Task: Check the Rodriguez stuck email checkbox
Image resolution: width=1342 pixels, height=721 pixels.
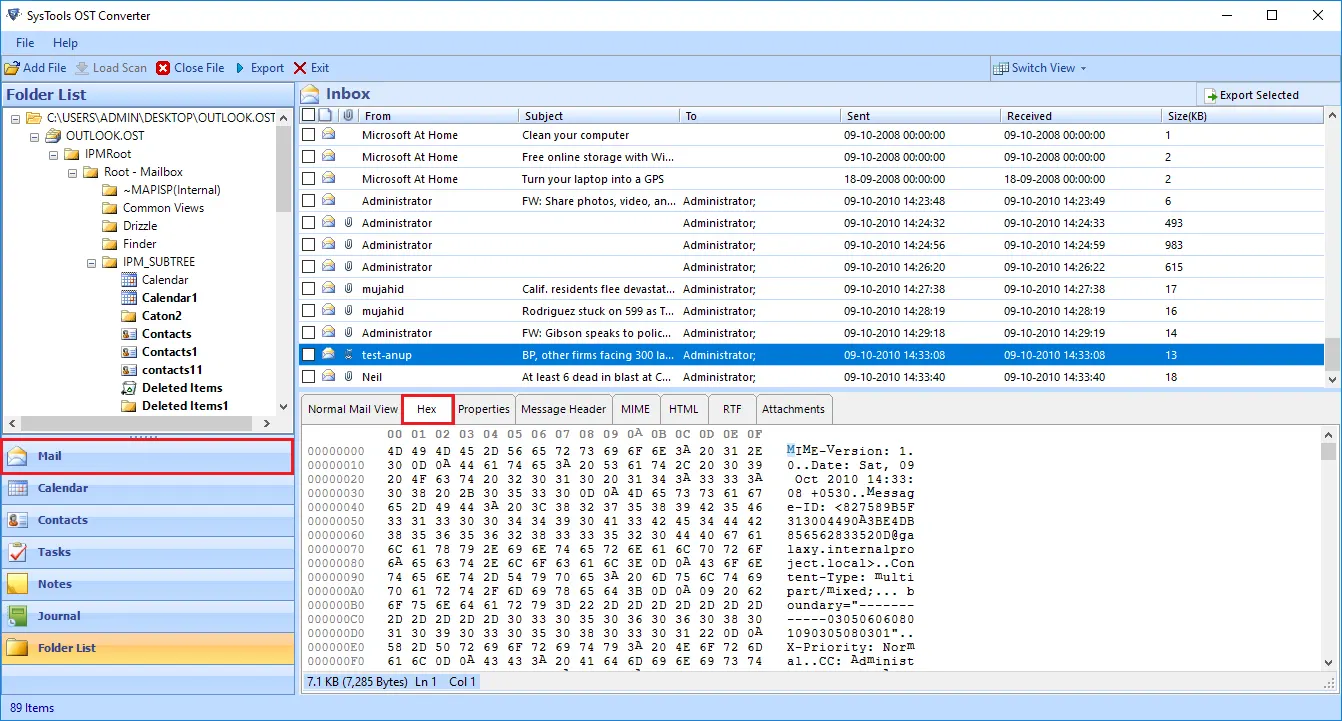Action: (309, 311)
